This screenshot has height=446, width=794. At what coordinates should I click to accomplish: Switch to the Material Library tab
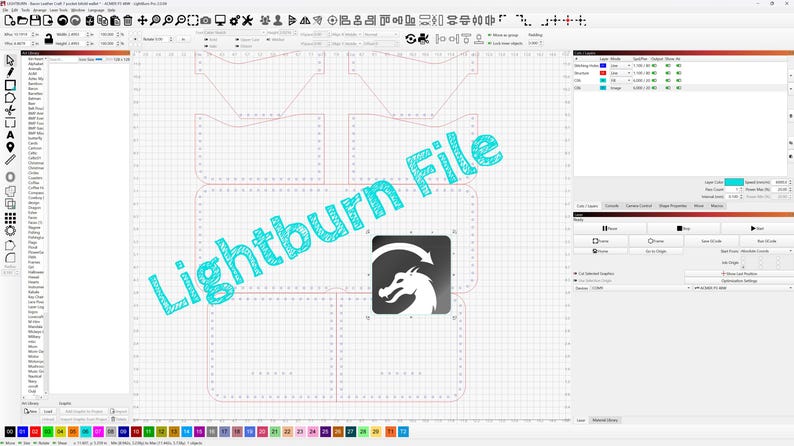click(x=605, y=420)
